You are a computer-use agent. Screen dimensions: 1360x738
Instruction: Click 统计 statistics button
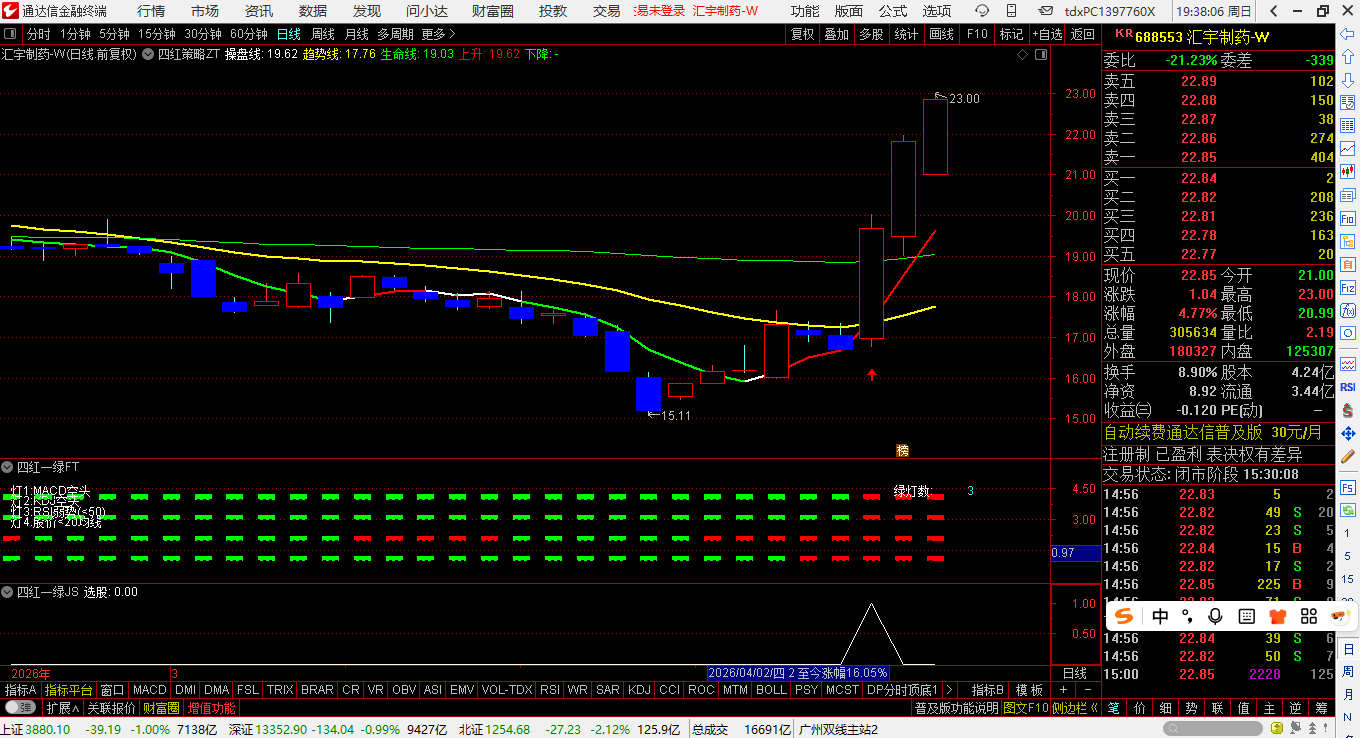click(906, 34)
